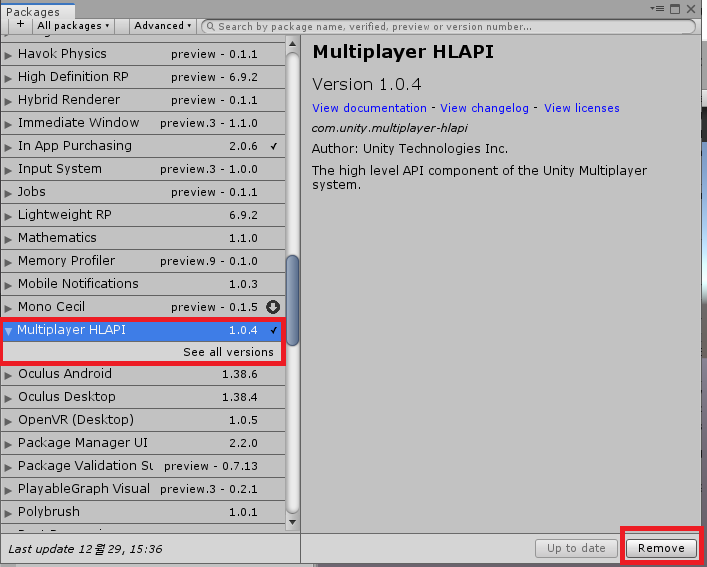Click the package search field
707x567 pixels.
pyautogui.click(x=449, y=27)
